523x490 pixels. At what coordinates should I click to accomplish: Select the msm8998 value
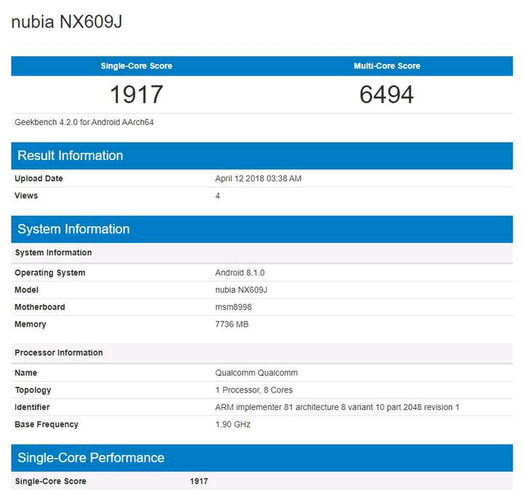tap(233, 307)
